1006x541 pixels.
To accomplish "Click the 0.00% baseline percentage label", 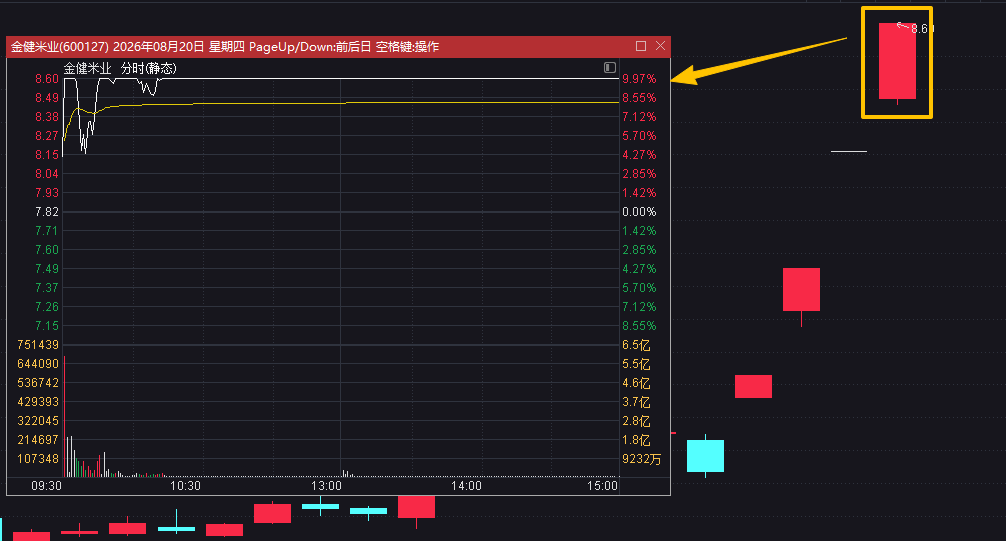I will (x=639, y=212).
